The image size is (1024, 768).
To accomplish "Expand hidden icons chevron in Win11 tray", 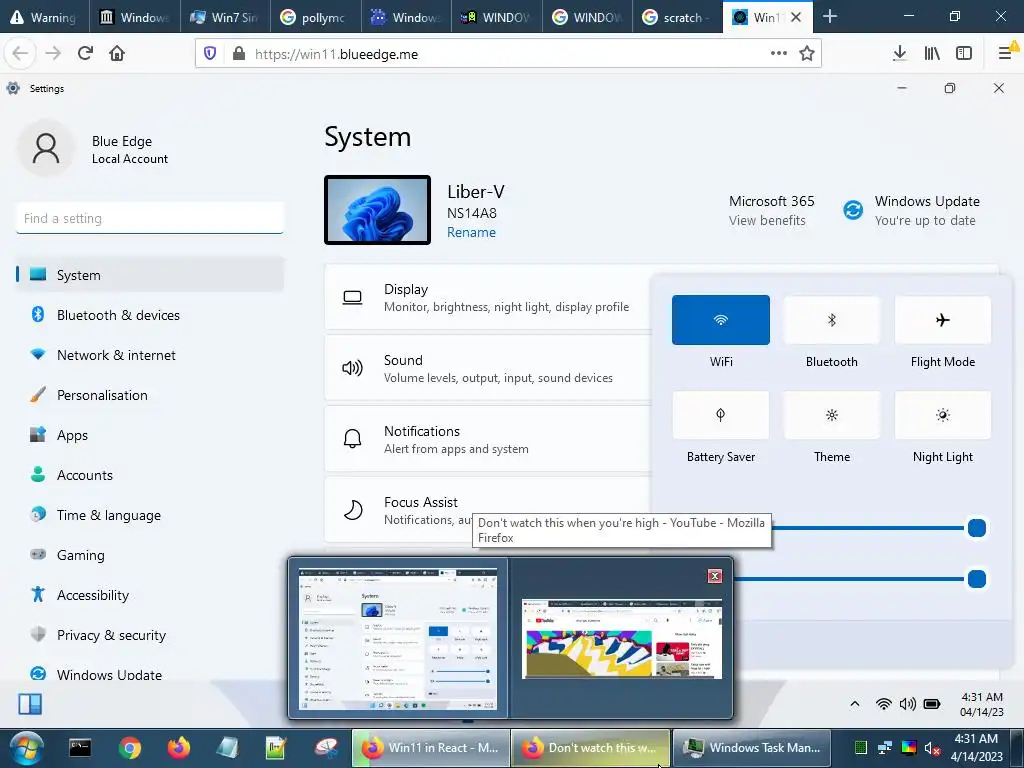I will pyautogui.click(x=854, y=704).
